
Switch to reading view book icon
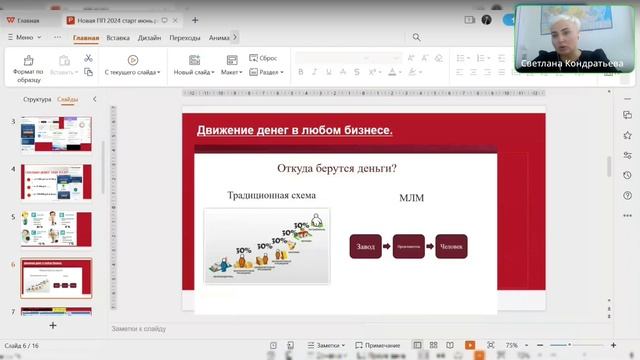click(x=450, y=345)
